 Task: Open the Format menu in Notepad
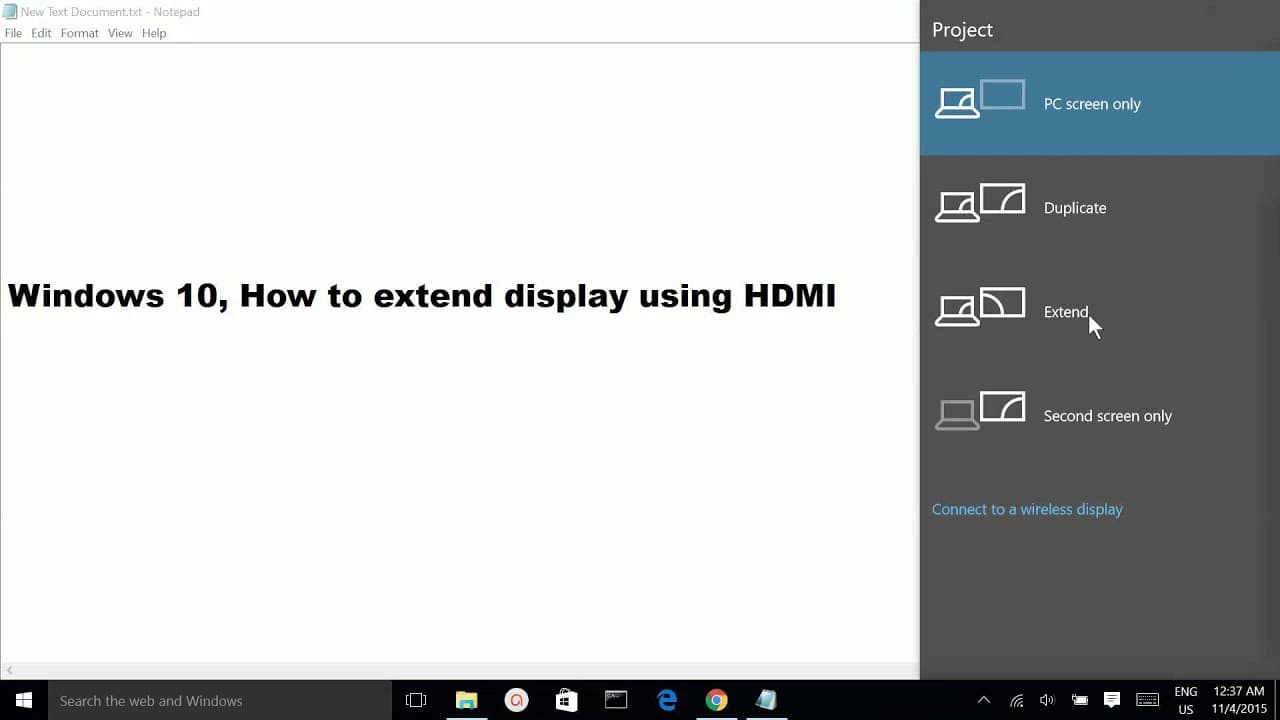pyautogui.click(x=79, y=33)
